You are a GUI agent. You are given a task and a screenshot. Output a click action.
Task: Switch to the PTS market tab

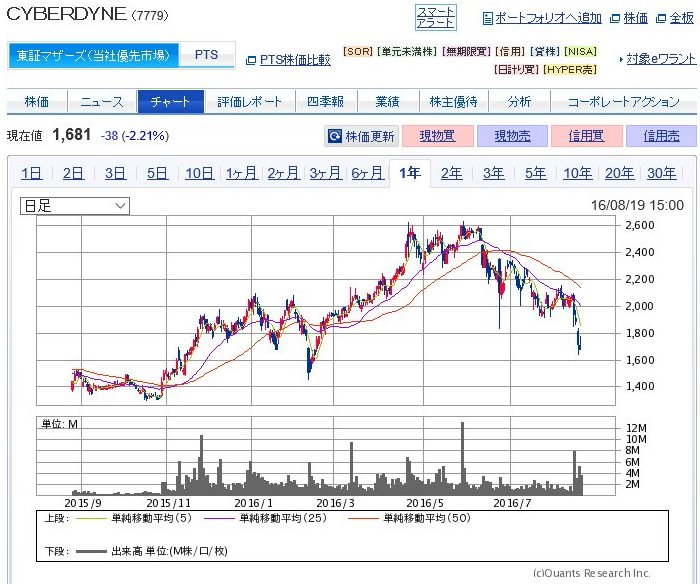[207, 55]
